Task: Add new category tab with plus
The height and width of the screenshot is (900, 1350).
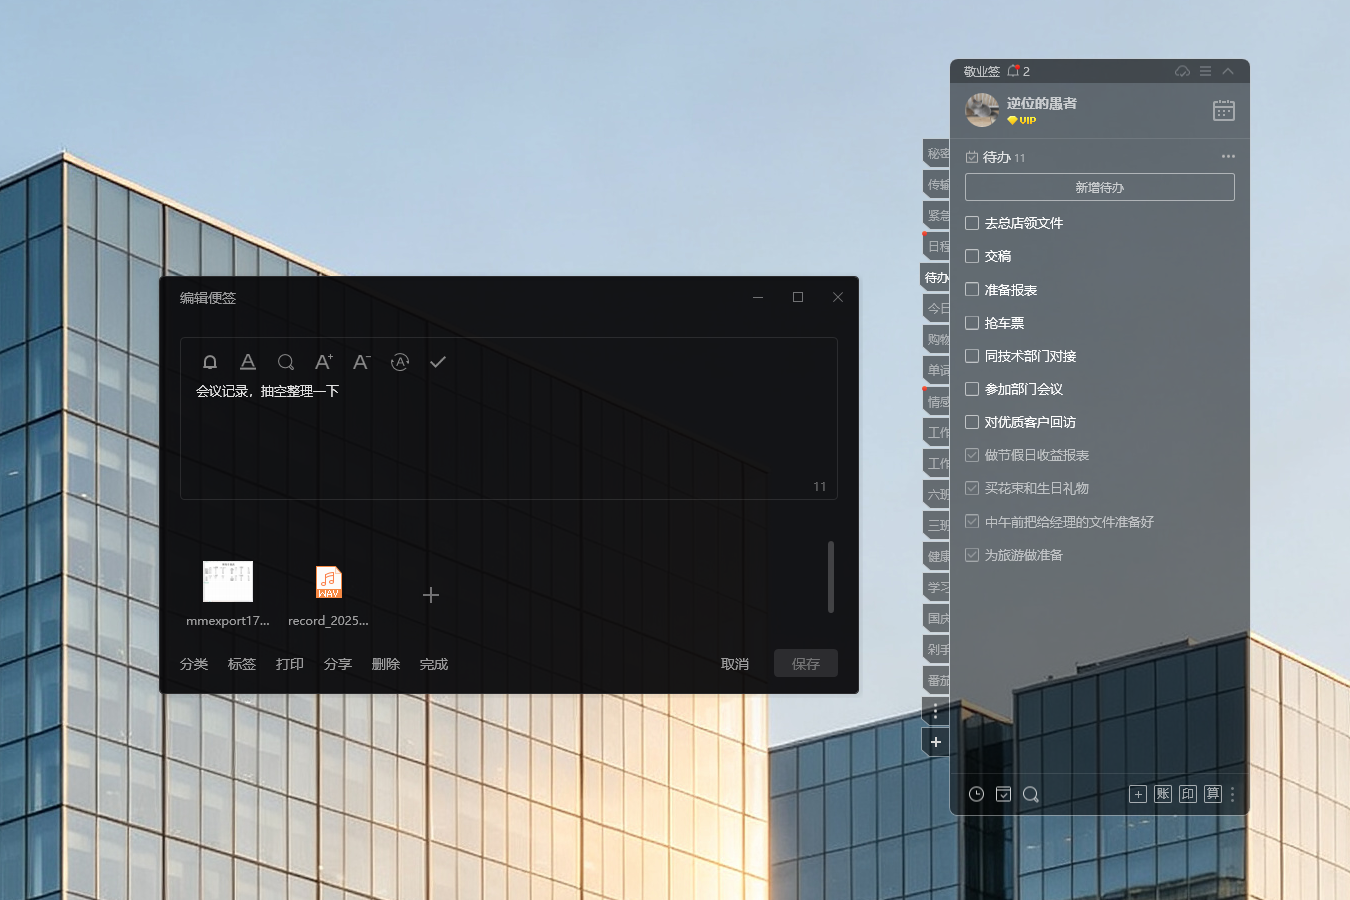Action: (936, 742)
